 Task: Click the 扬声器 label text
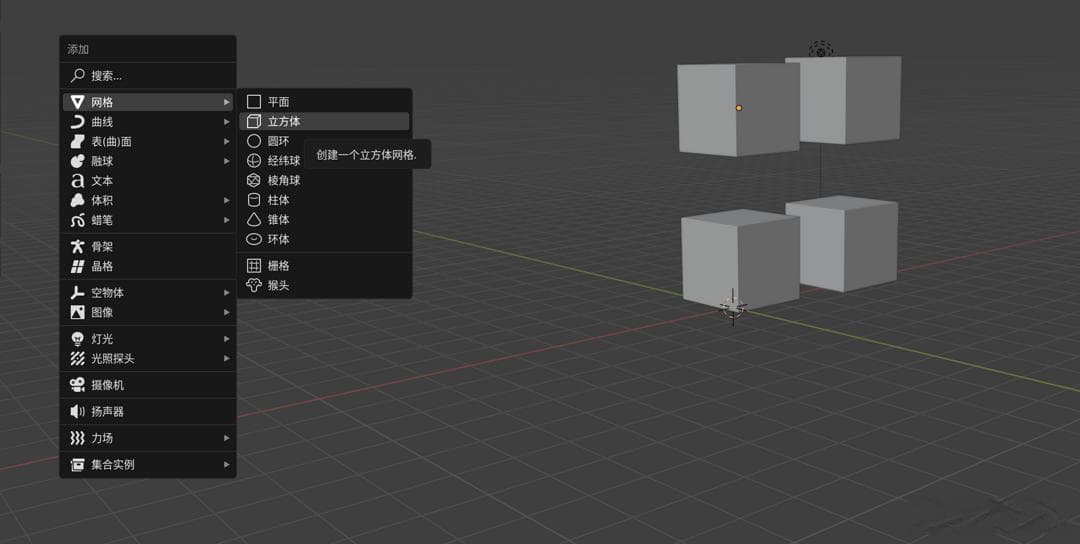point(107,411)
